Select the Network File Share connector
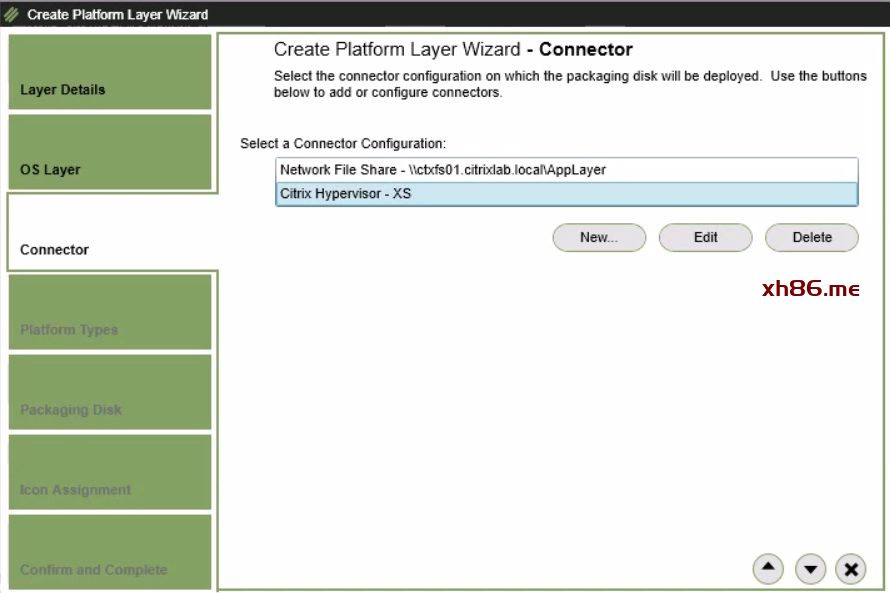Screen dimensions: 890x593 pyautogui.click(x=566, y=170)
